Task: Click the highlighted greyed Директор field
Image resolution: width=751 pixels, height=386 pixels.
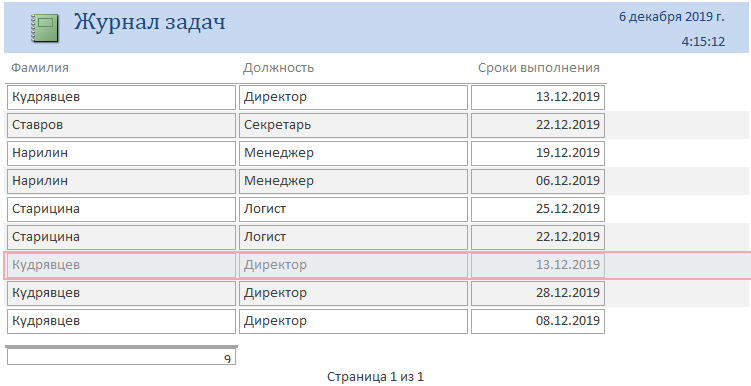Action: click(x=353, y=265)
